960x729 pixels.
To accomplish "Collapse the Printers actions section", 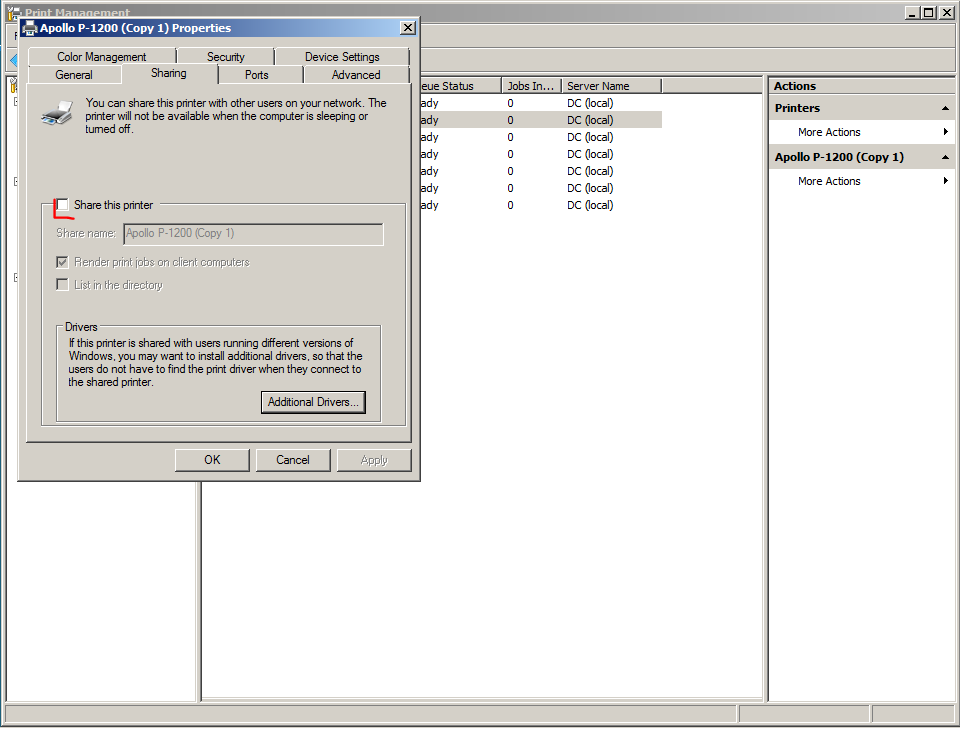I will [945, 108].
